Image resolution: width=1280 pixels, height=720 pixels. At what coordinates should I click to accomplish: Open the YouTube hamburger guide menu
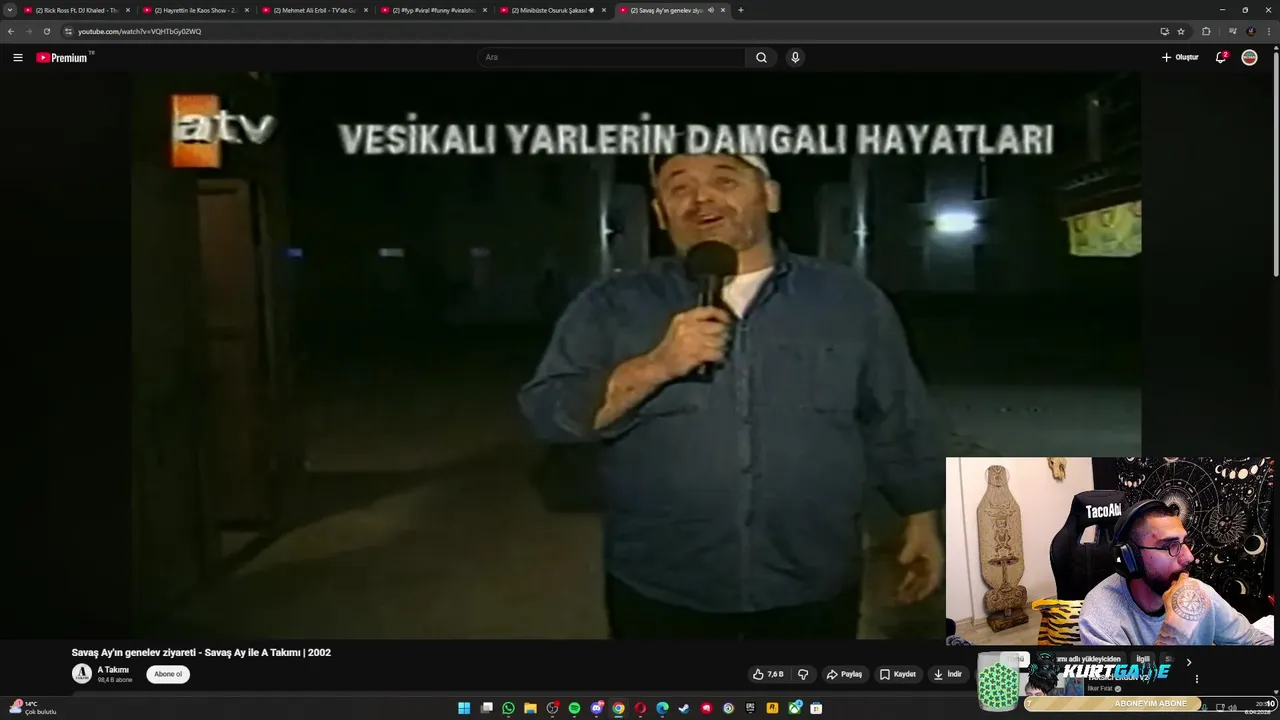point(17,57)
